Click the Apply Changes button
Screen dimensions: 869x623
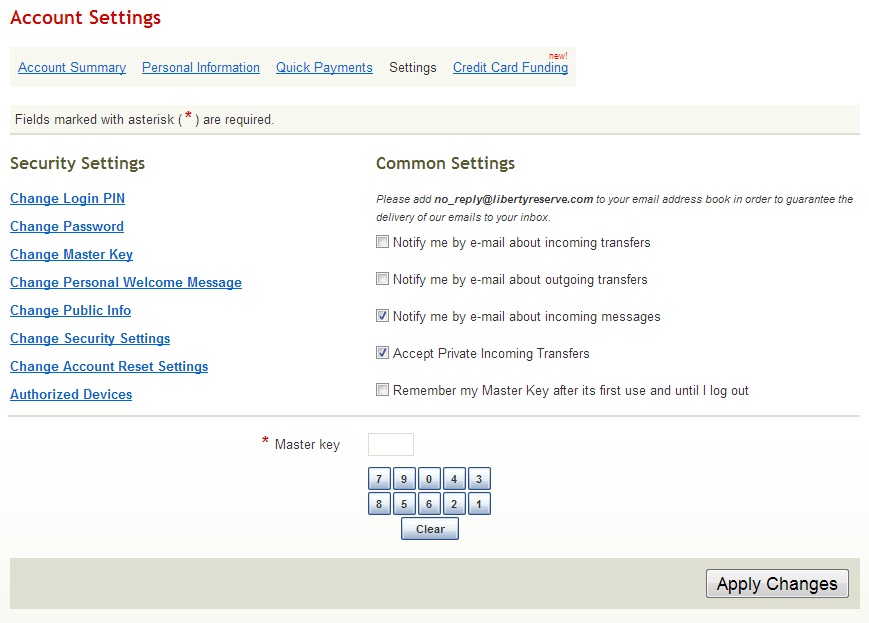click(x=777, y=584)
